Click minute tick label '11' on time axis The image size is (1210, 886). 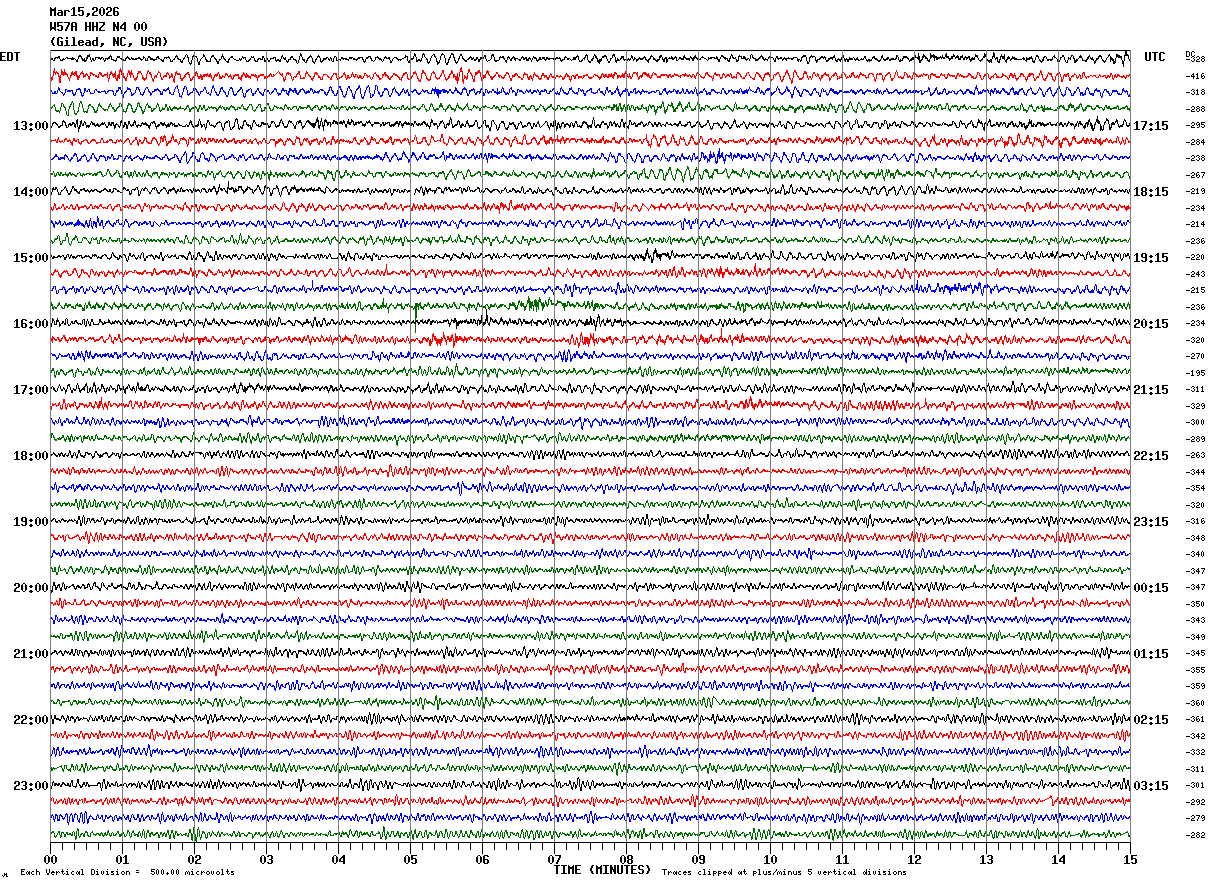coord(842,859)
